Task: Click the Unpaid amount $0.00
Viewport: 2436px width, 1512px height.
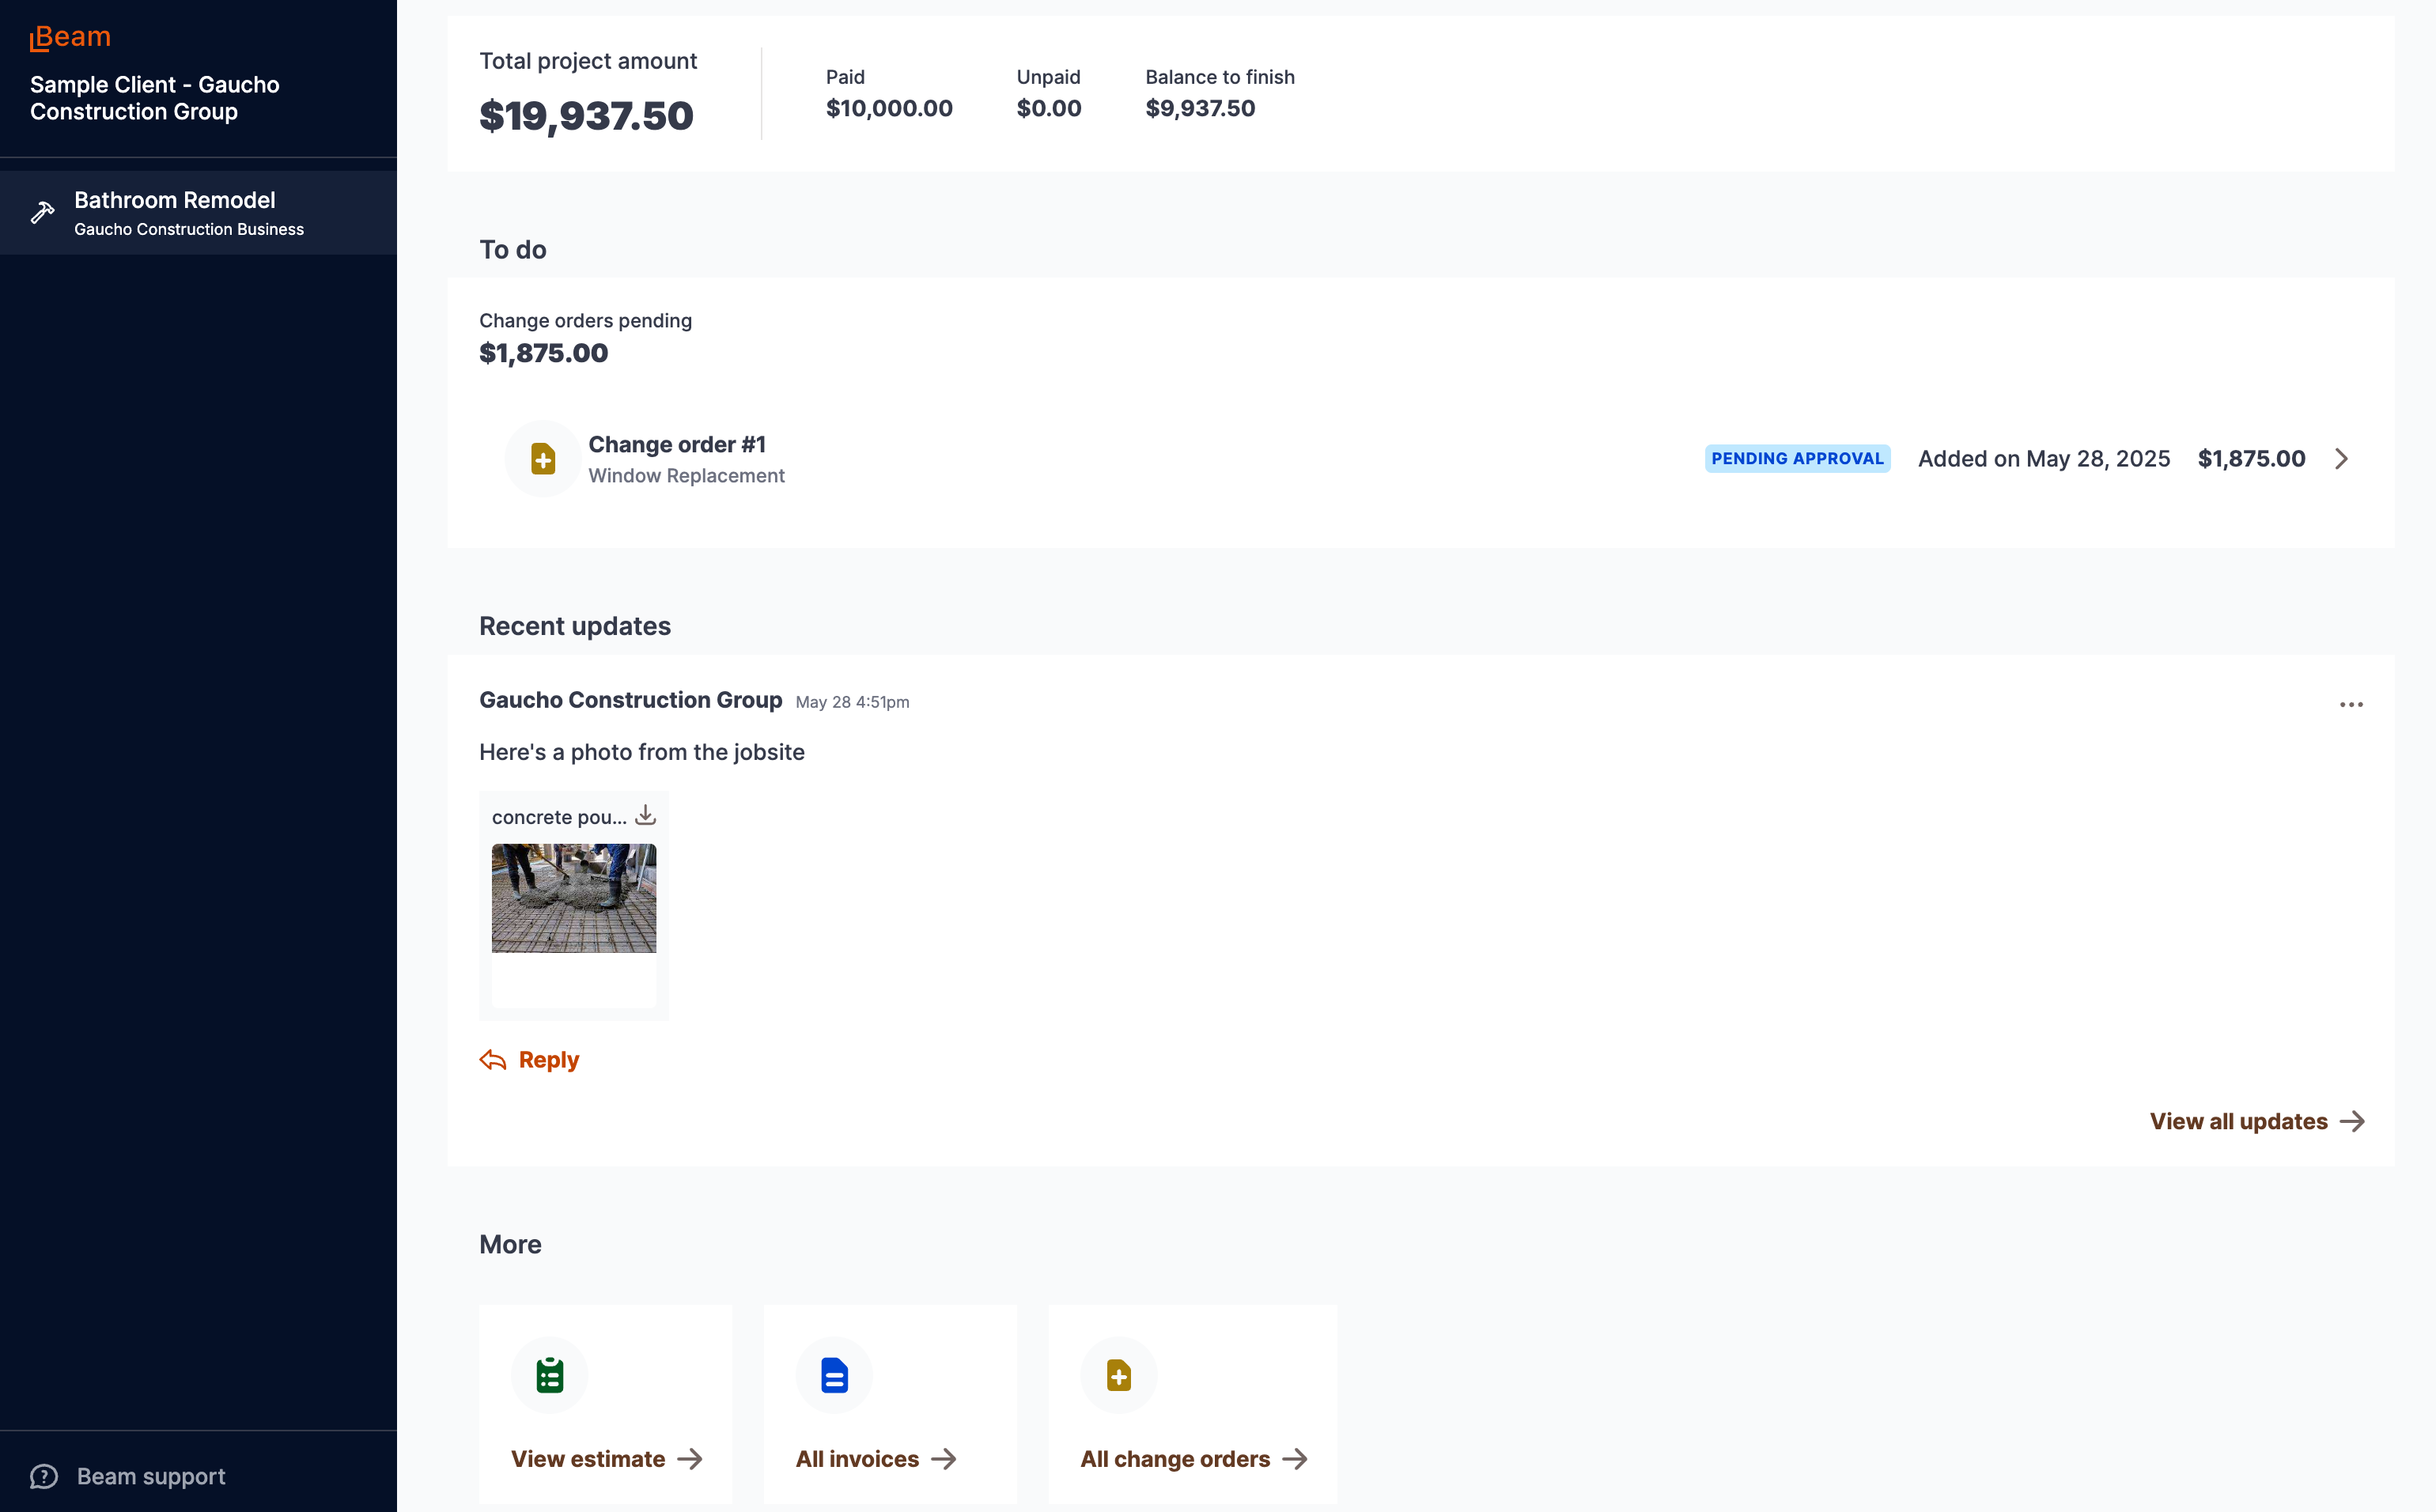Action: 1049,108
